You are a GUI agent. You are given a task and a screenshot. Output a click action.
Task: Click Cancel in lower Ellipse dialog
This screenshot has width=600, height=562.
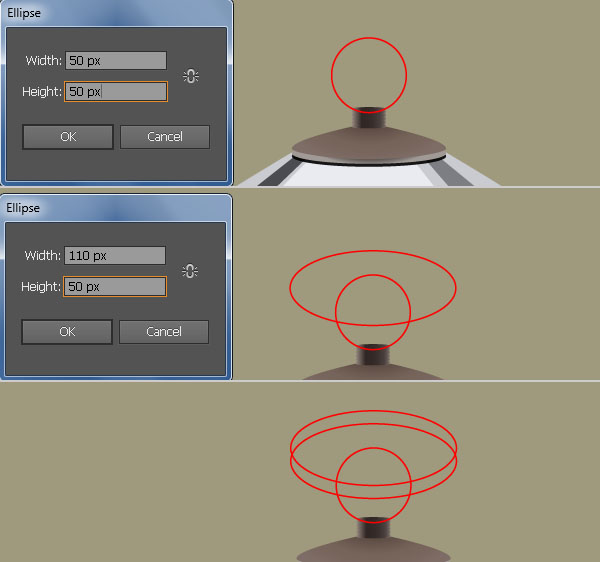164,332
